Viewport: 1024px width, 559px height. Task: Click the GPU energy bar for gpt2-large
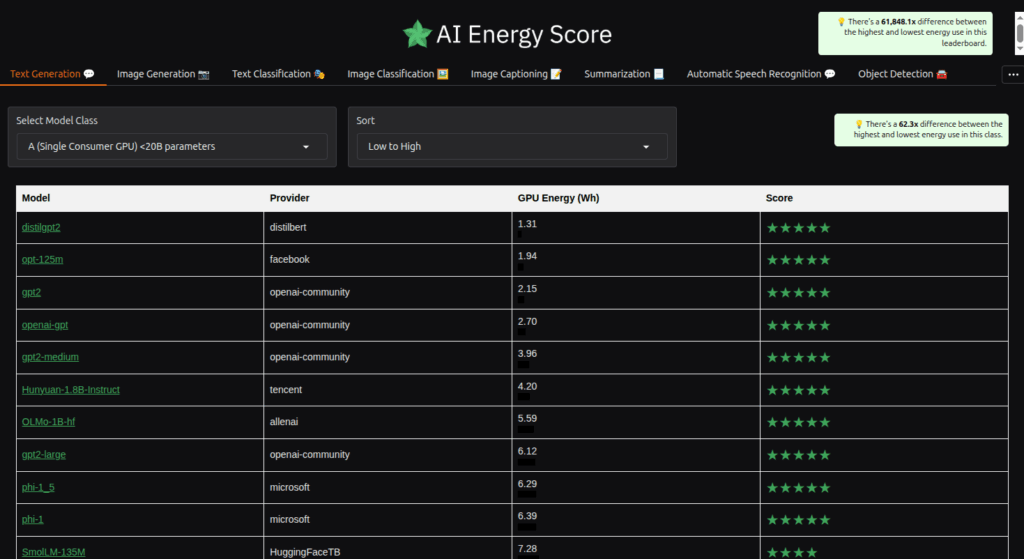[526, 464]
